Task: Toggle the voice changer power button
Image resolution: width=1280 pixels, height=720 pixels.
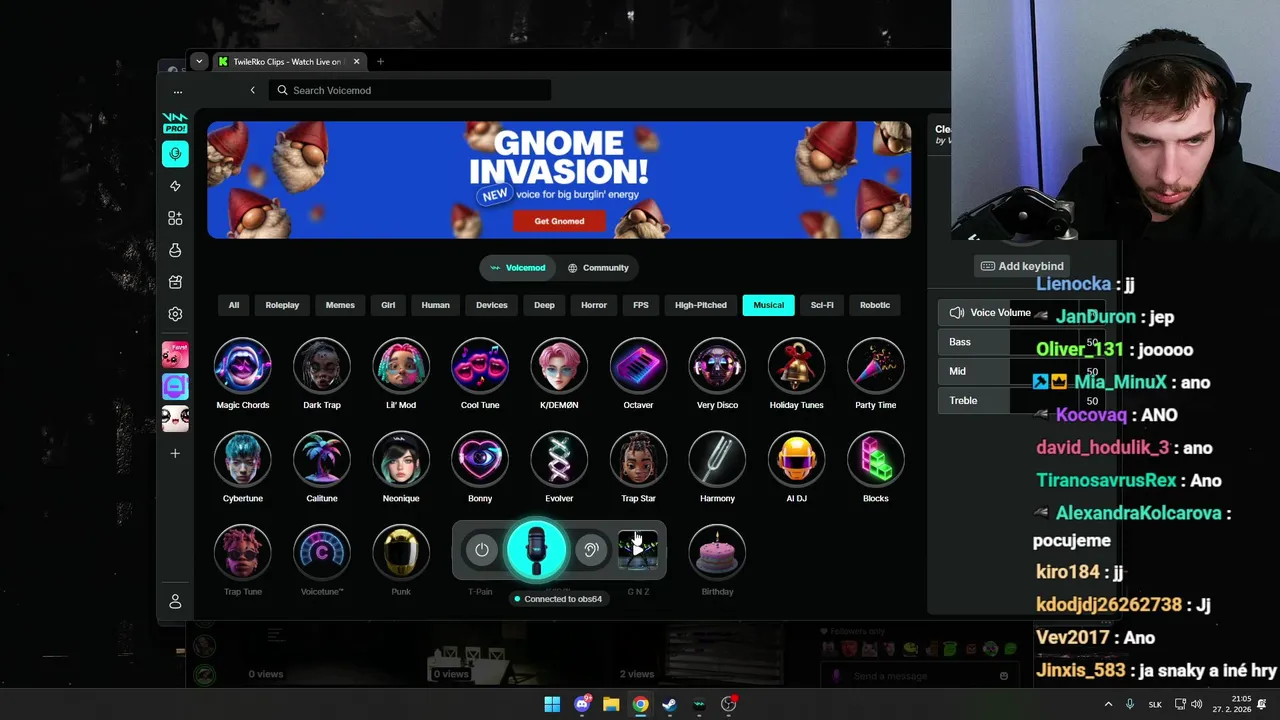Action: click(x=482, y=550)
